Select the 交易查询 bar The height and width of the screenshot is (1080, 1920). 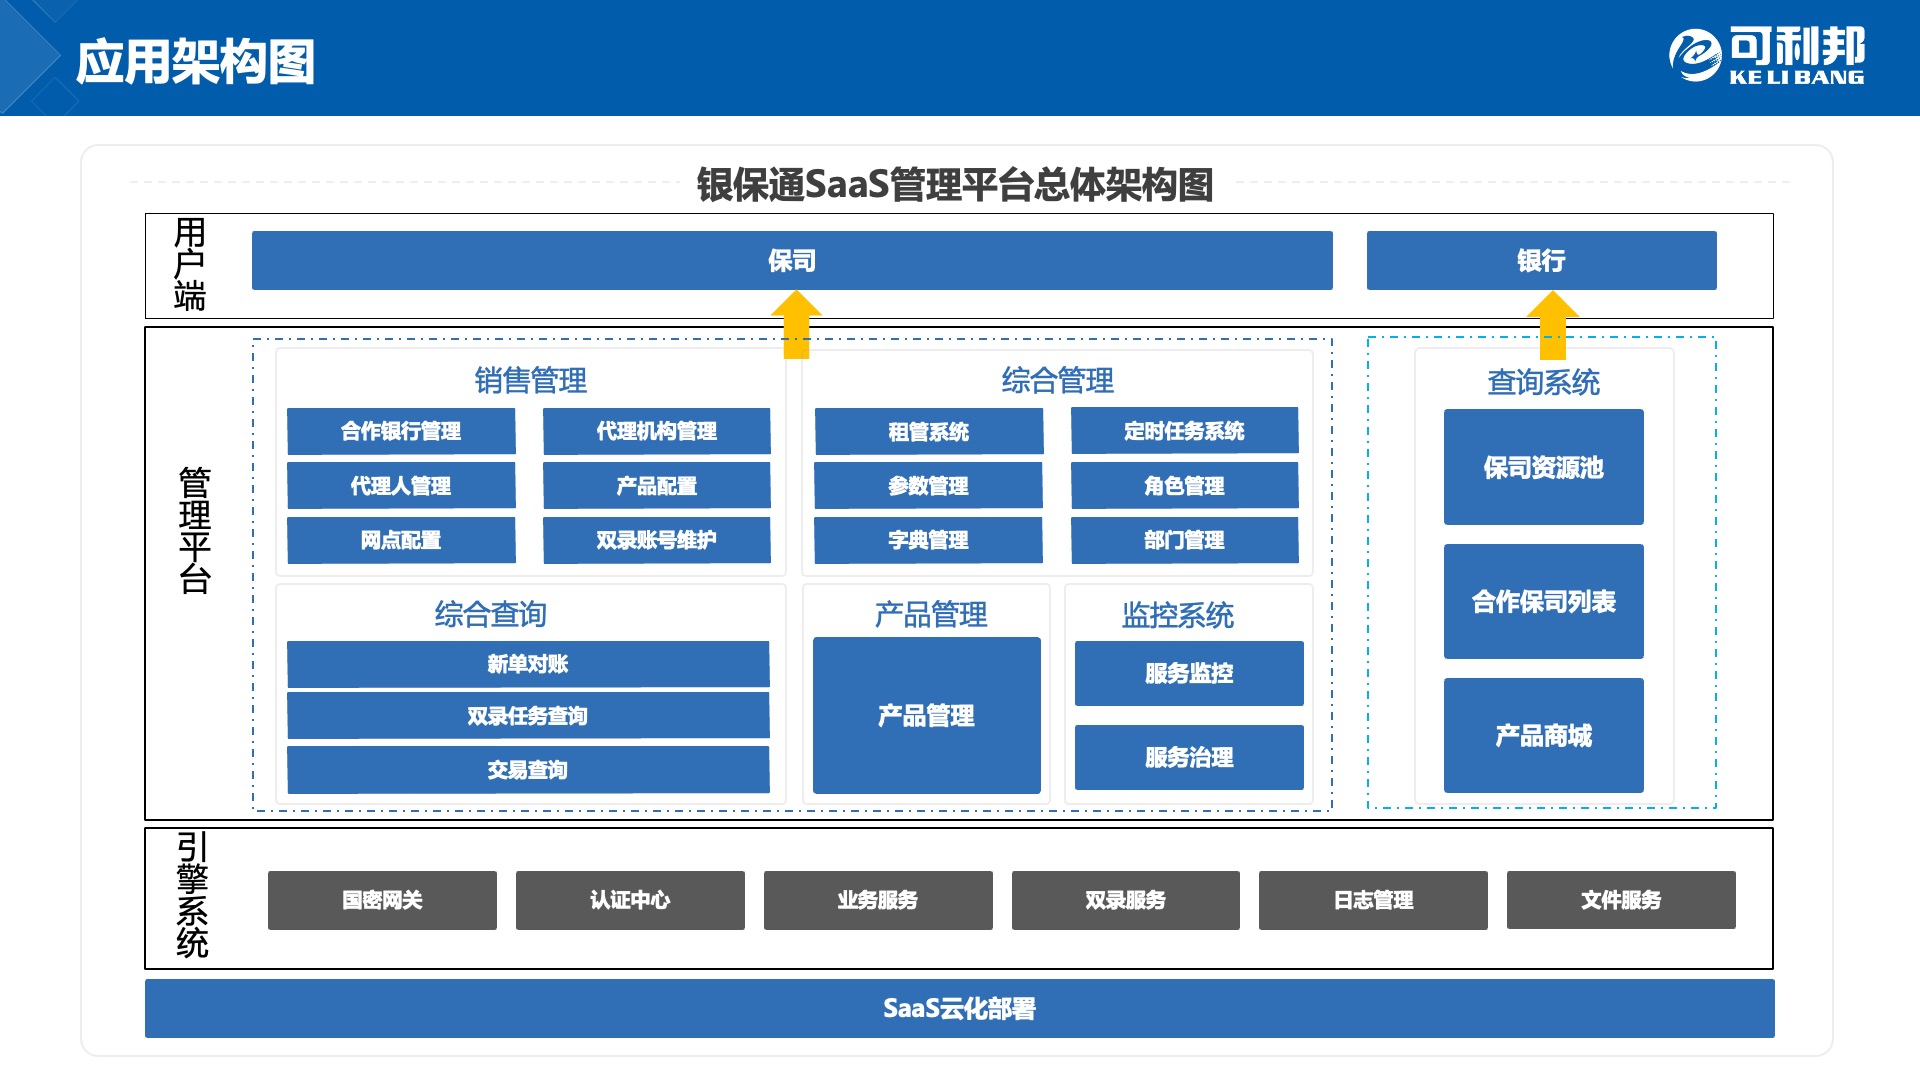click(x=527, y=770)
